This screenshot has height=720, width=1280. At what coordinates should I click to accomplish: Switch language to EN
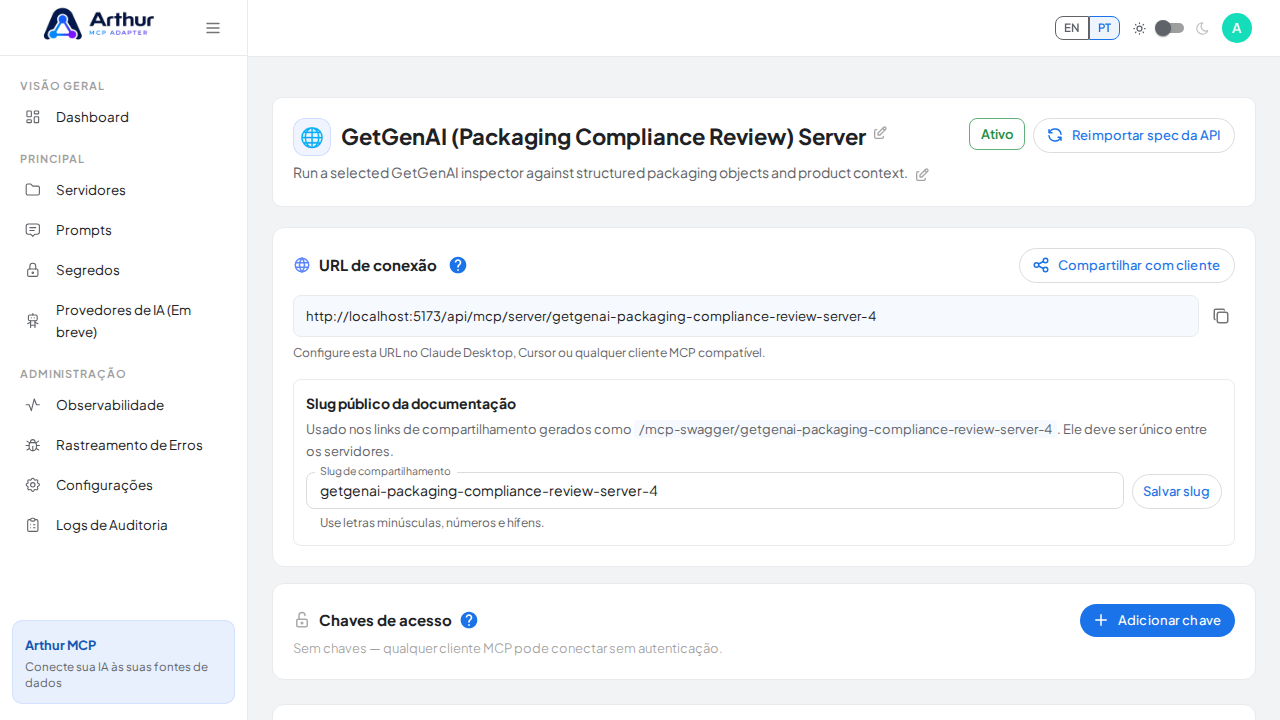click(x=1072, y=28)
